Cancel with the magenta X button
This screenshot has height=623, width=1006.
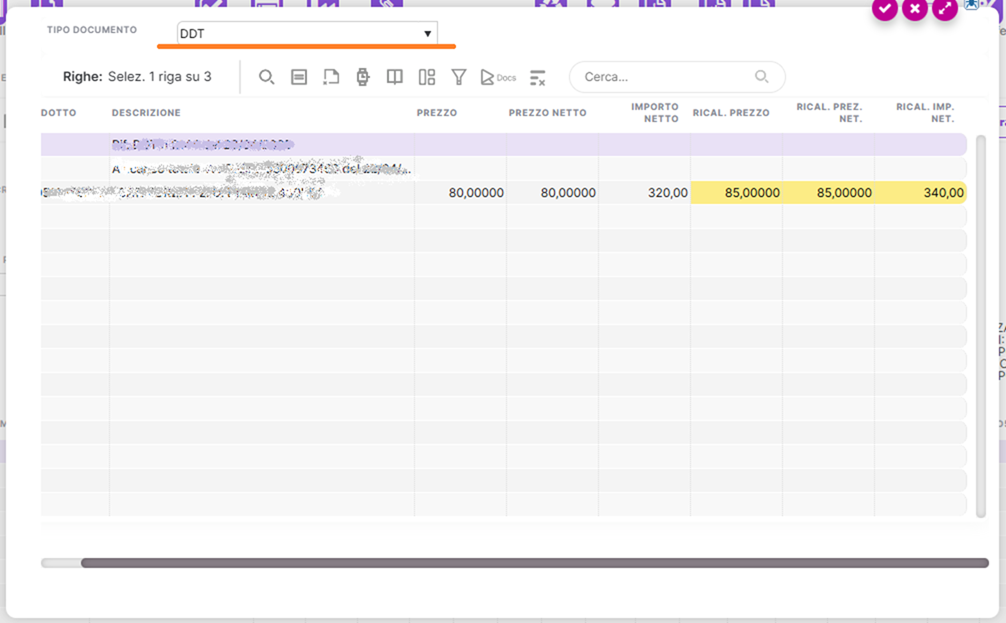tap(914, 9)
